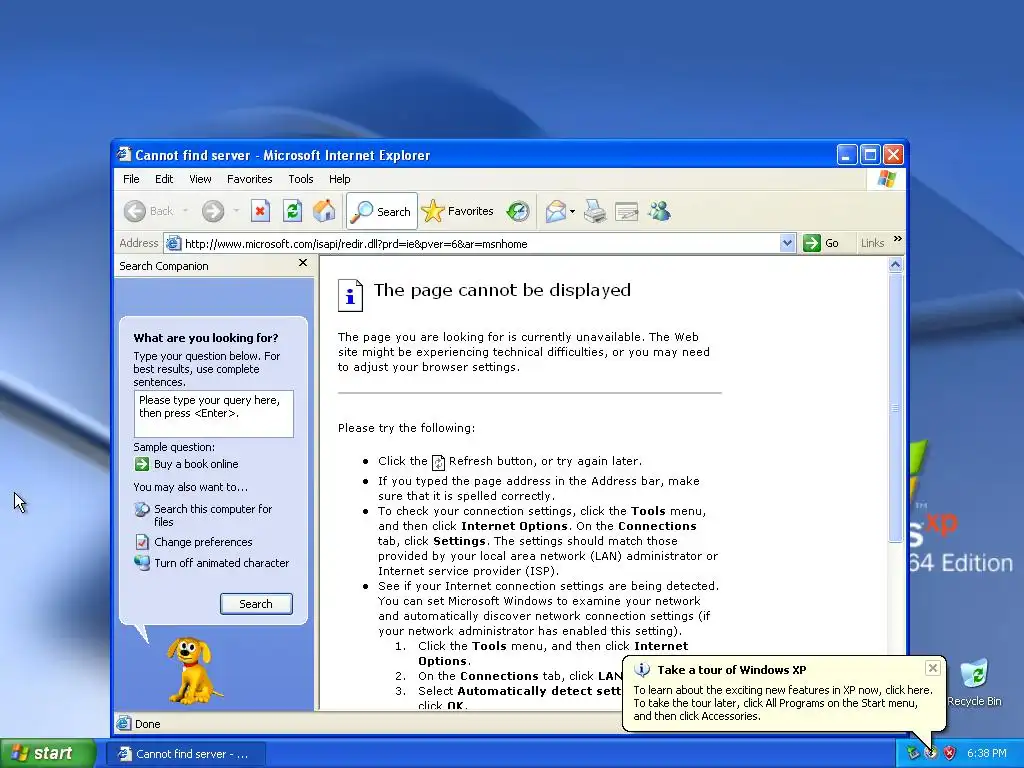
Task: Click the address URL text field
Action: 481,244
